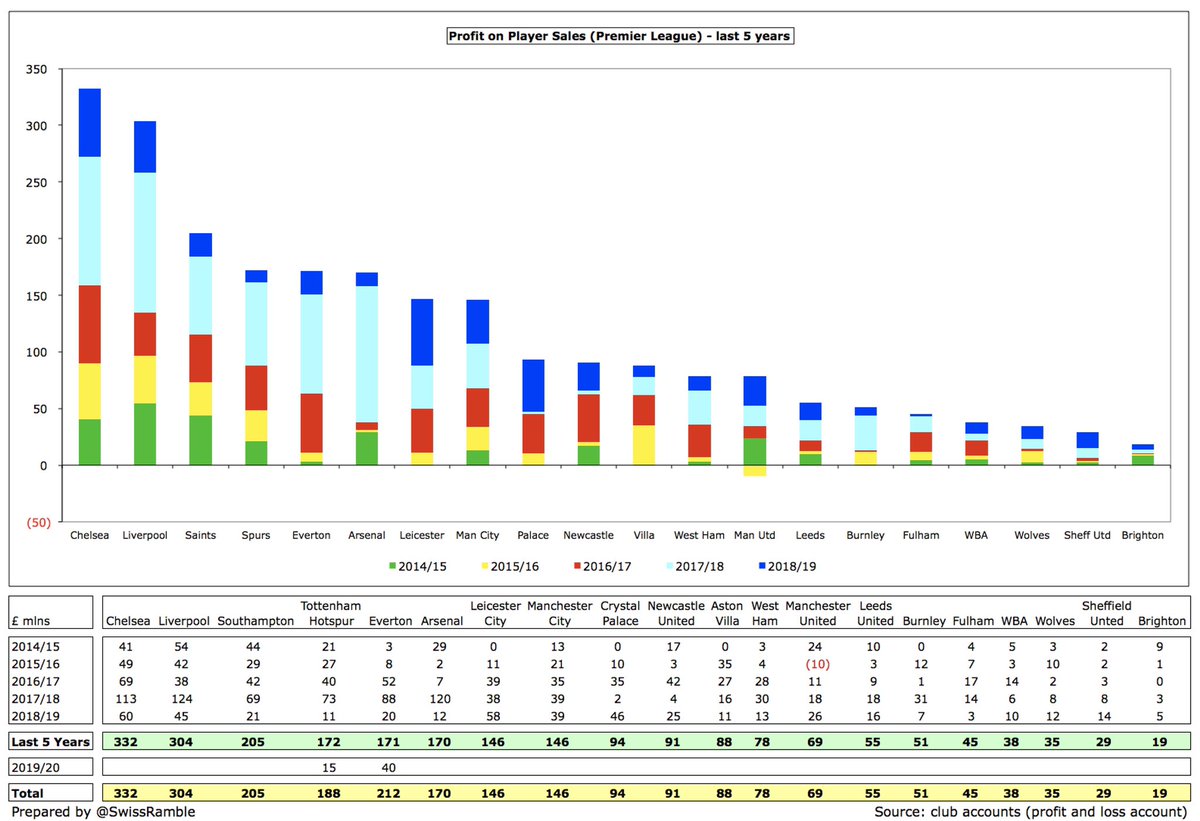Click the yellow 2015/16 legend swatch
1200x821 pixels.
(x=486, y=566)
